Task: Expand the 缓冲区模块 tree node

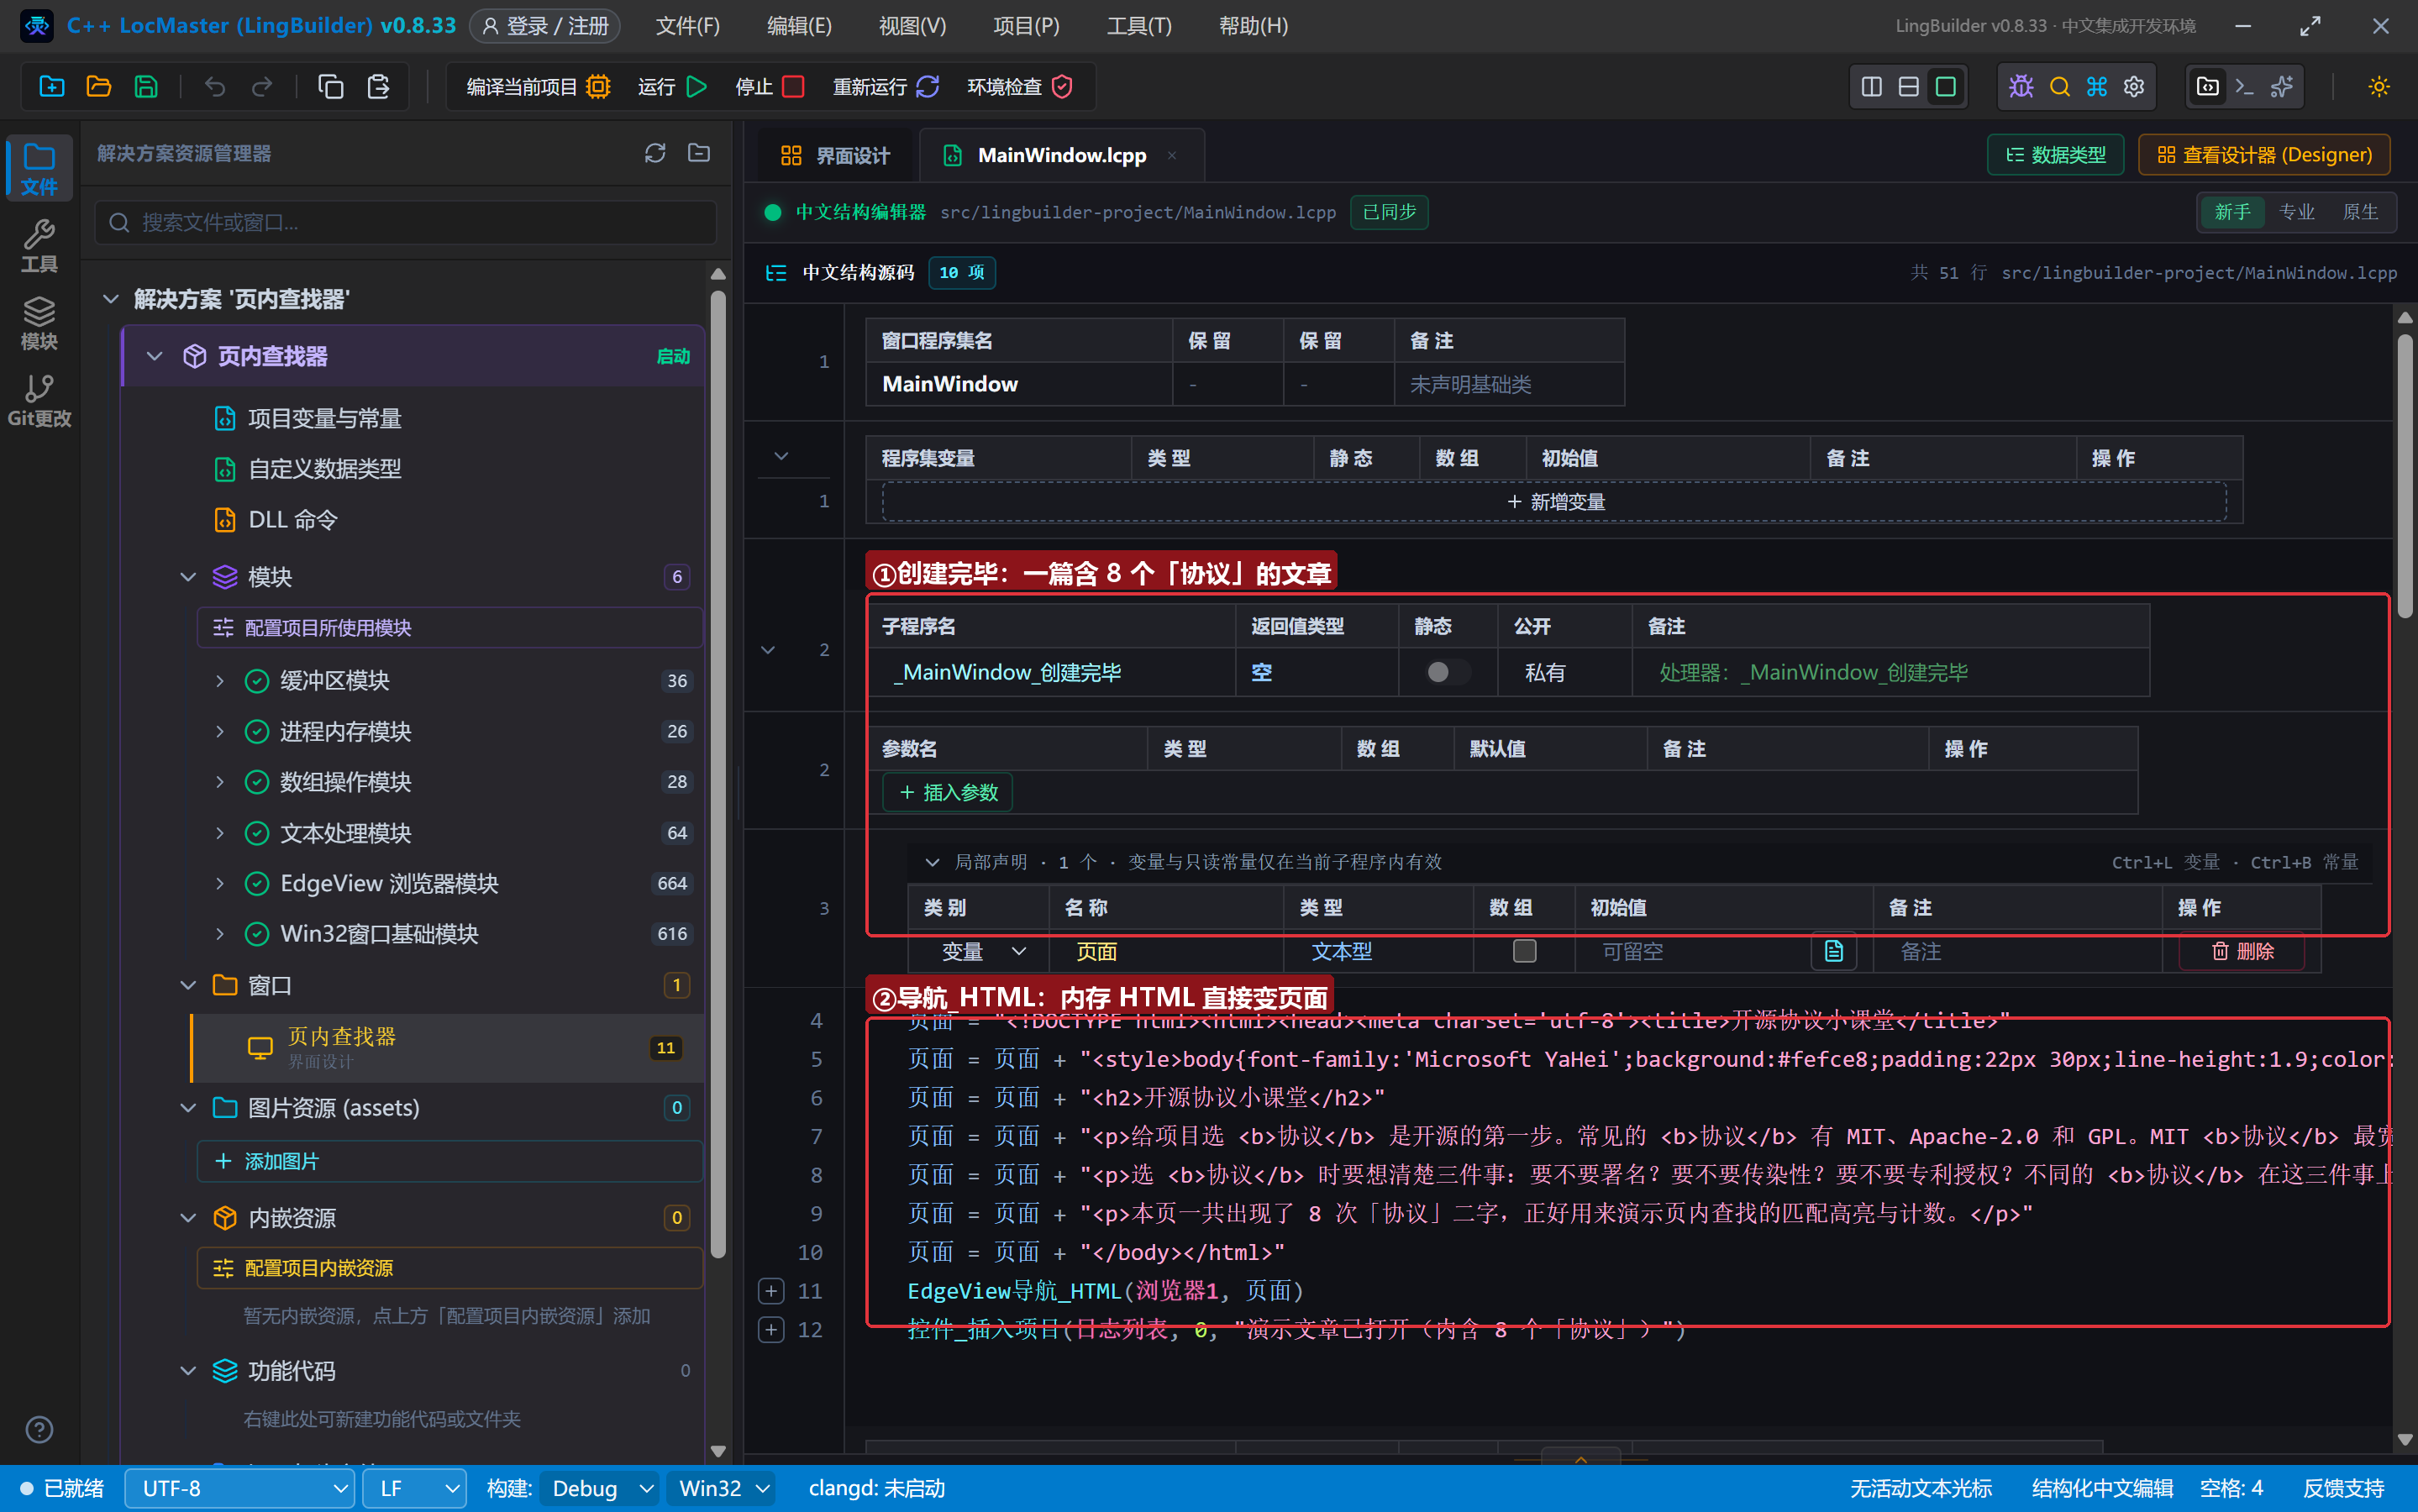Action: (x=220, y=681)
